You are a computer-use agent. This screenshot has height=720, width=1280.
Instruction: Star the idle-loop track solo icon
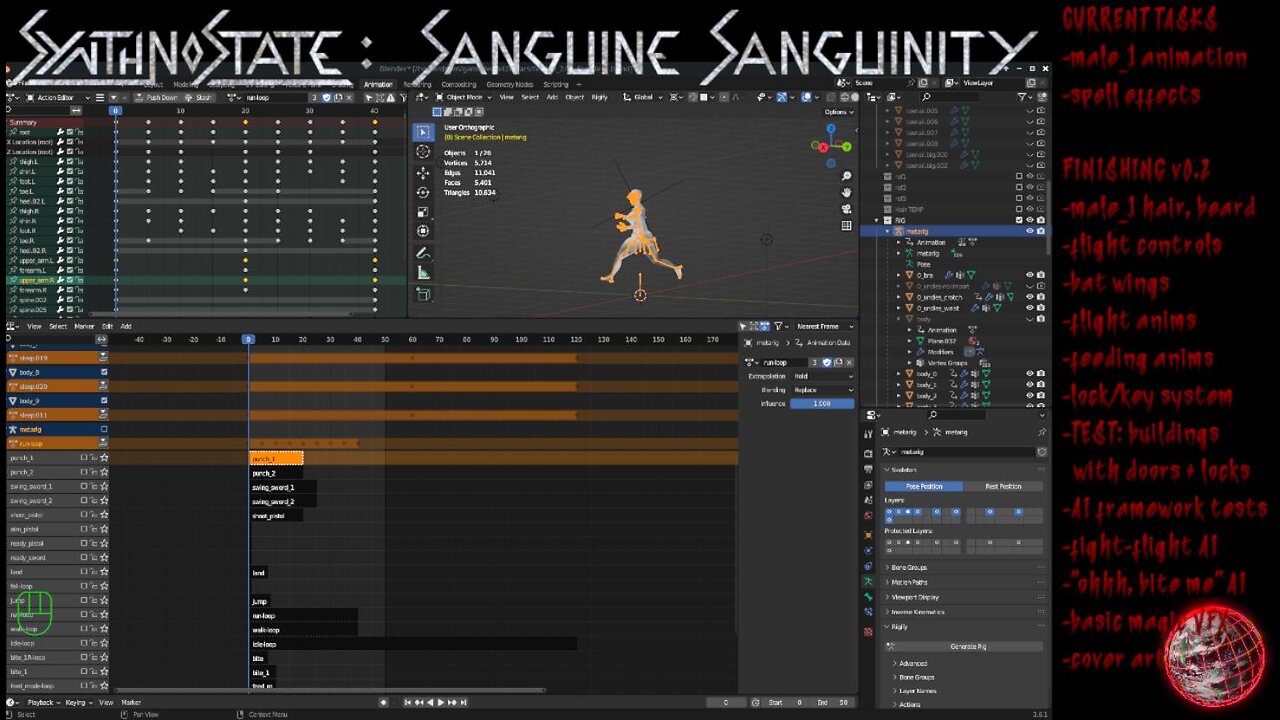[x=104, y=643]
